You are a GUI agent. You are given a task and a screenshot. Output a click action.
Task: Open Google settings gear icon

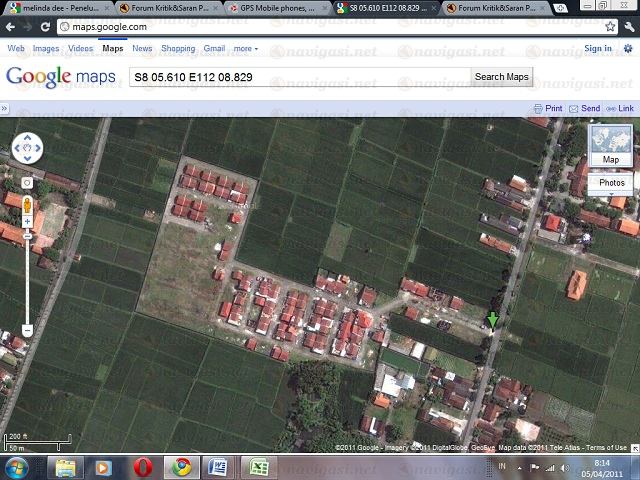coord(629,48)
